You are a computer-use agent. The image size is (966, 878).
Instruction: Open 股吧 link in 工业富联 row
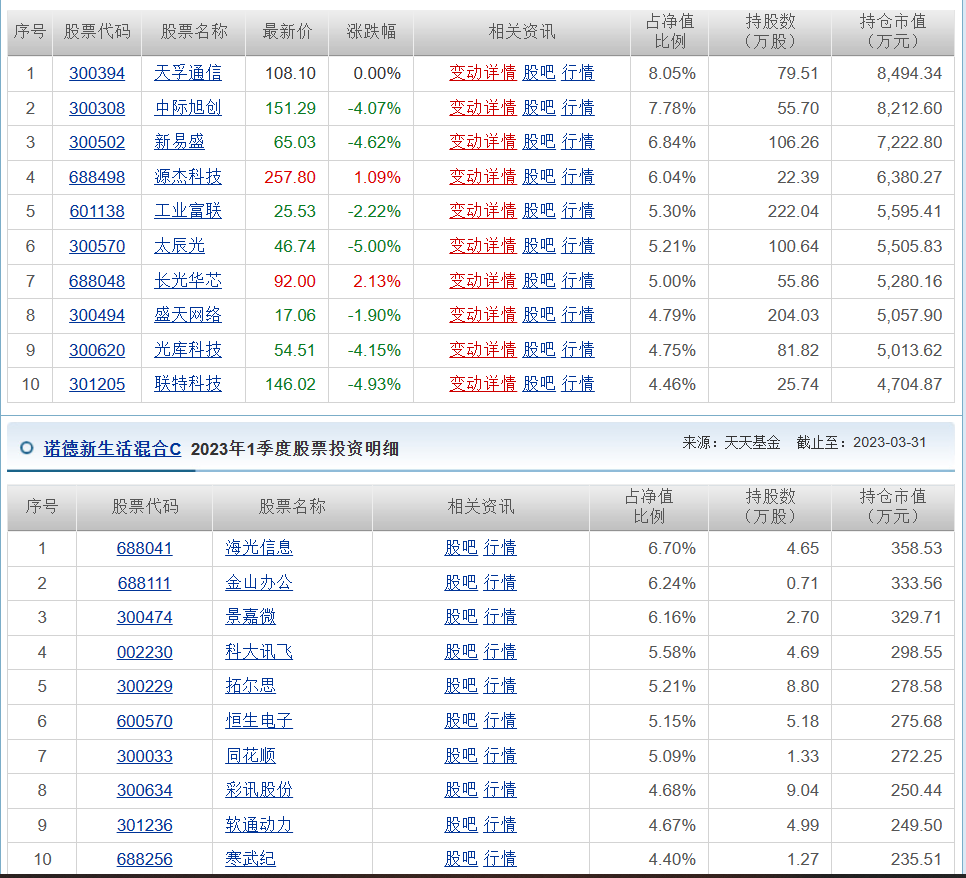point(538,211)
